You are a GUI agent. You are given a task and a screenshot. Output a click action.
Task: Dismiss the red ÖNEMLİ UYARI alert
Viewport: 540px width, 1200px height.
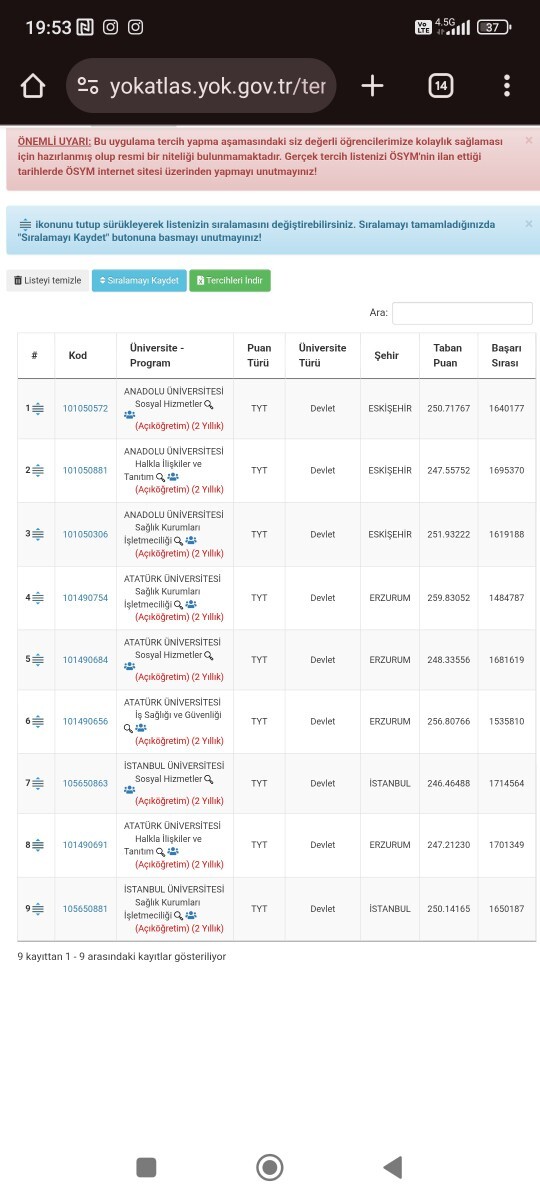coord(529,141)
